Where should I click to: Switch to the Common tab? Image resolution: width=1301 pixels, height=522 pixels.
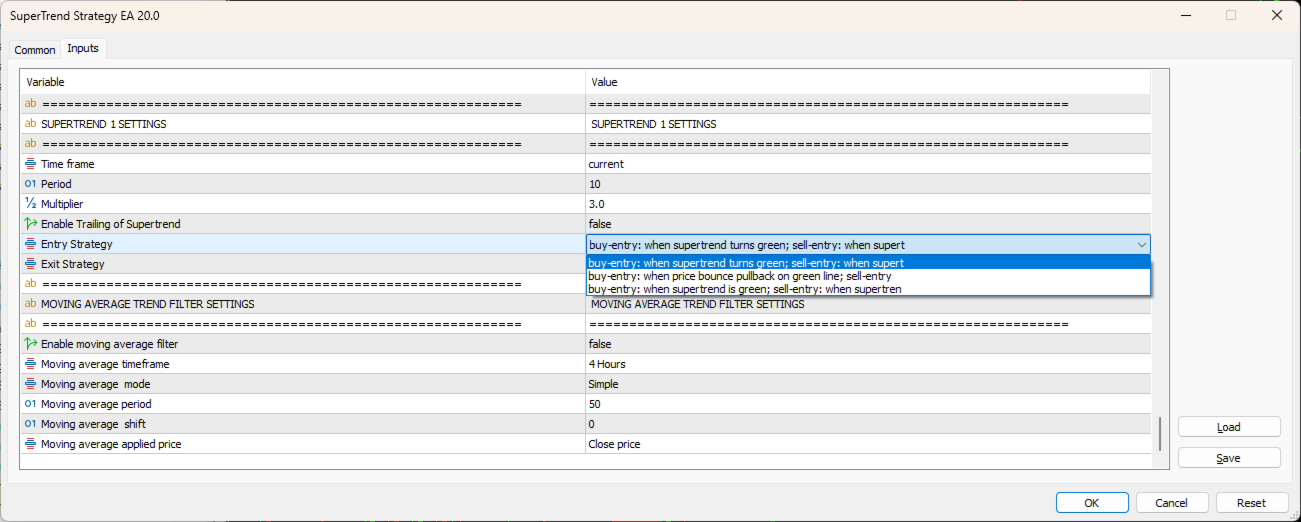(35, 50)
